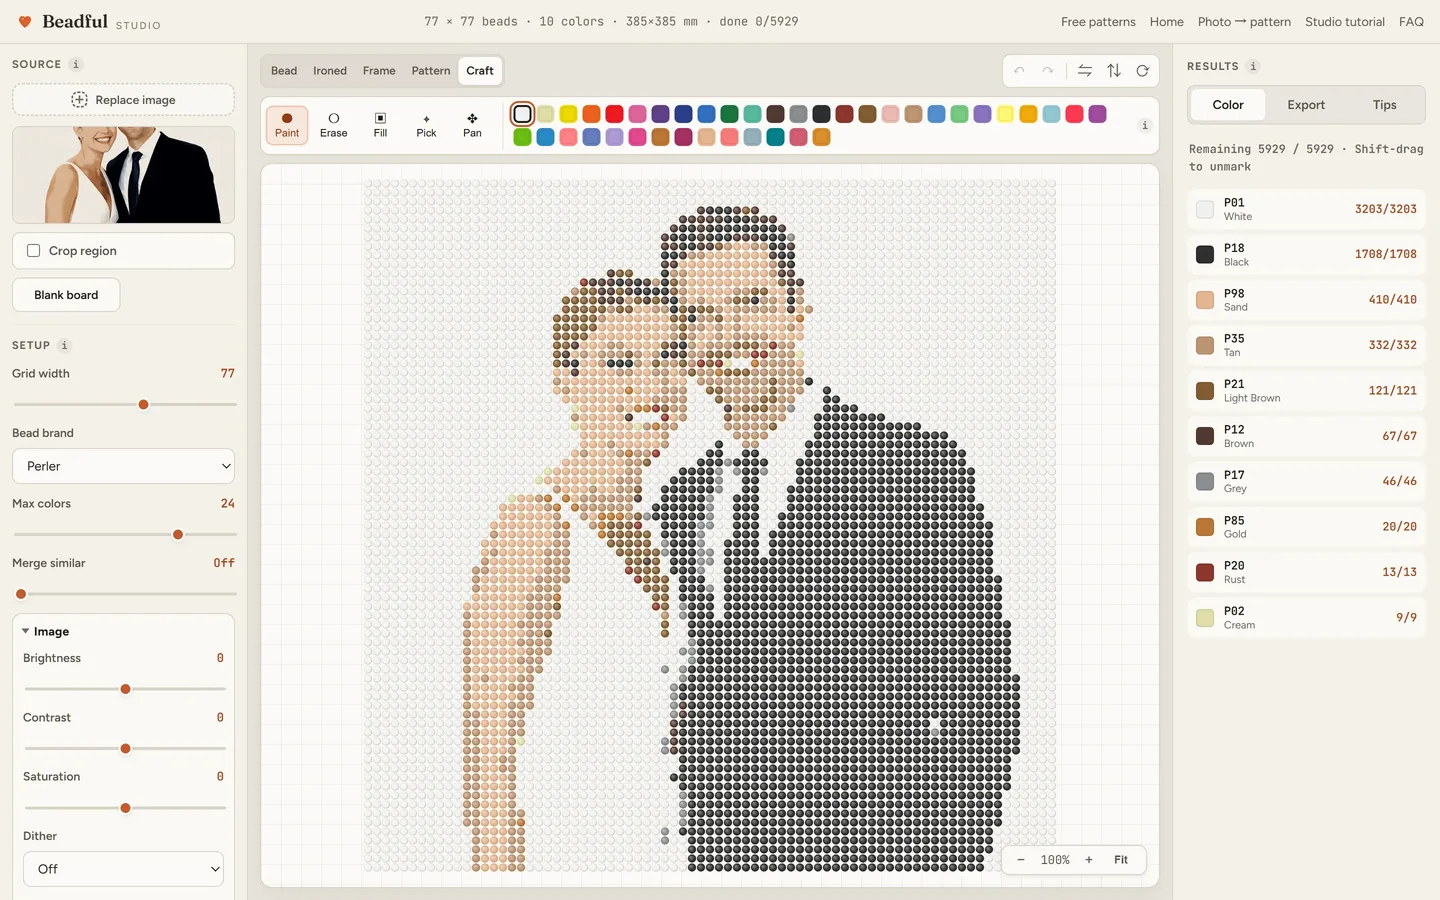Click the P20 Rust color chip
The width and height of the screenshot is (1440, 900).
1205,572
